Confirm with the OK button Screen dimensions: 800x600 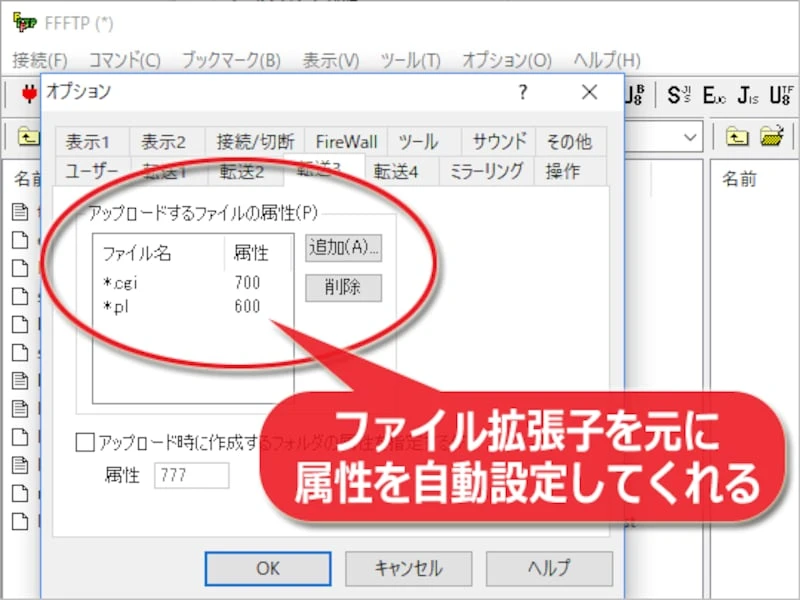point(268,568)
